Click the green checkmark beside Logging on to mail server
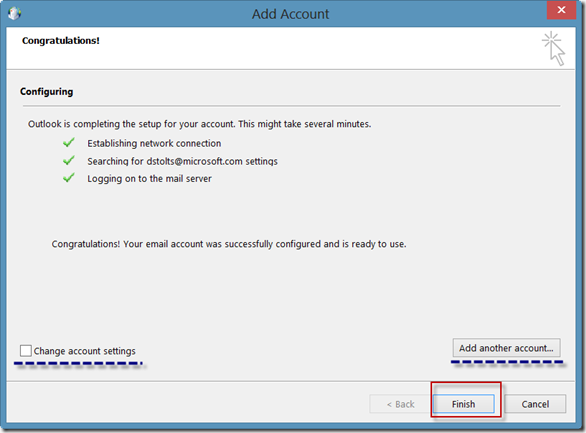 69,178
